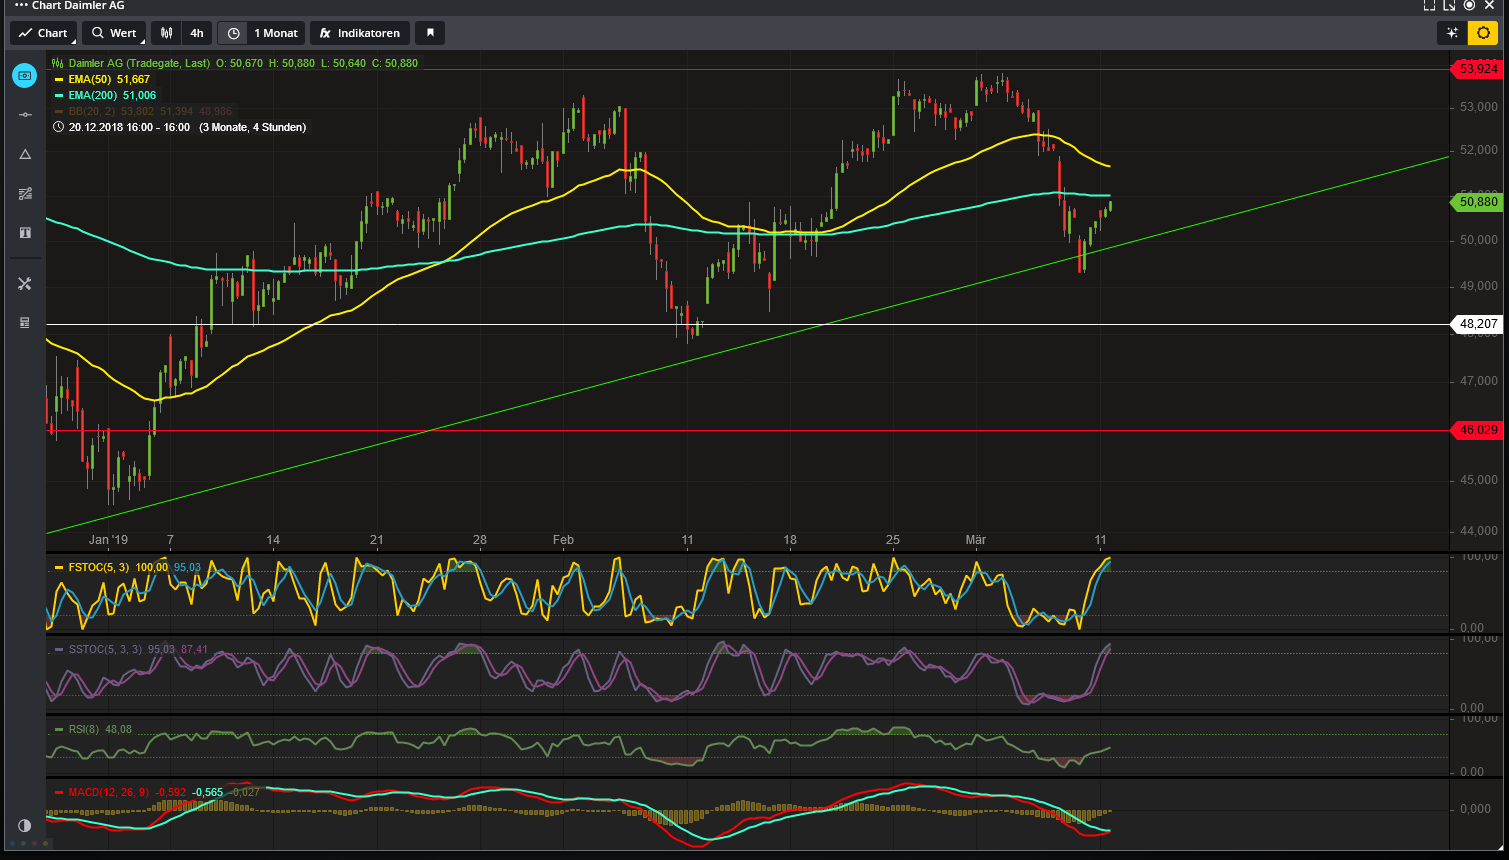Viewport: 1509px width, 860px height.
Task: Open the wrench and screwdriver tools icon
Action: [25, 284]
